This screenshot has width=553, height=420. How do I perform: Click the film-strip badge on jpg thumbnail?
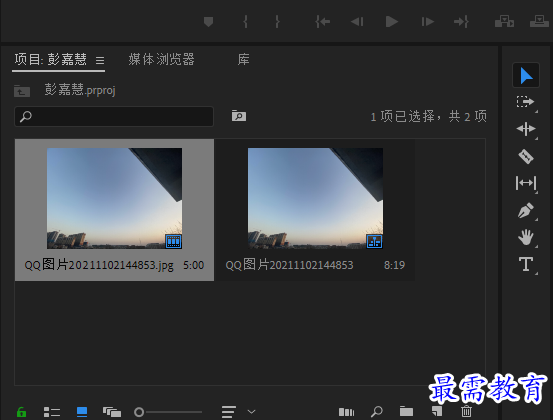(x=174, y=242)
